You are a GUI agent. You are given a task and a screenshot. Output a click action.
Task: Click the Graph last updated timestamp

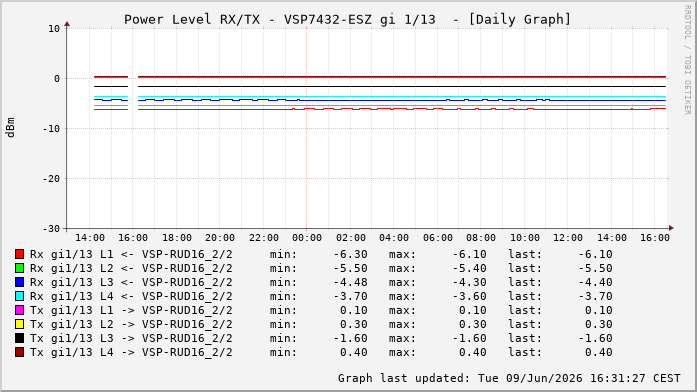[x=509, y=378]
